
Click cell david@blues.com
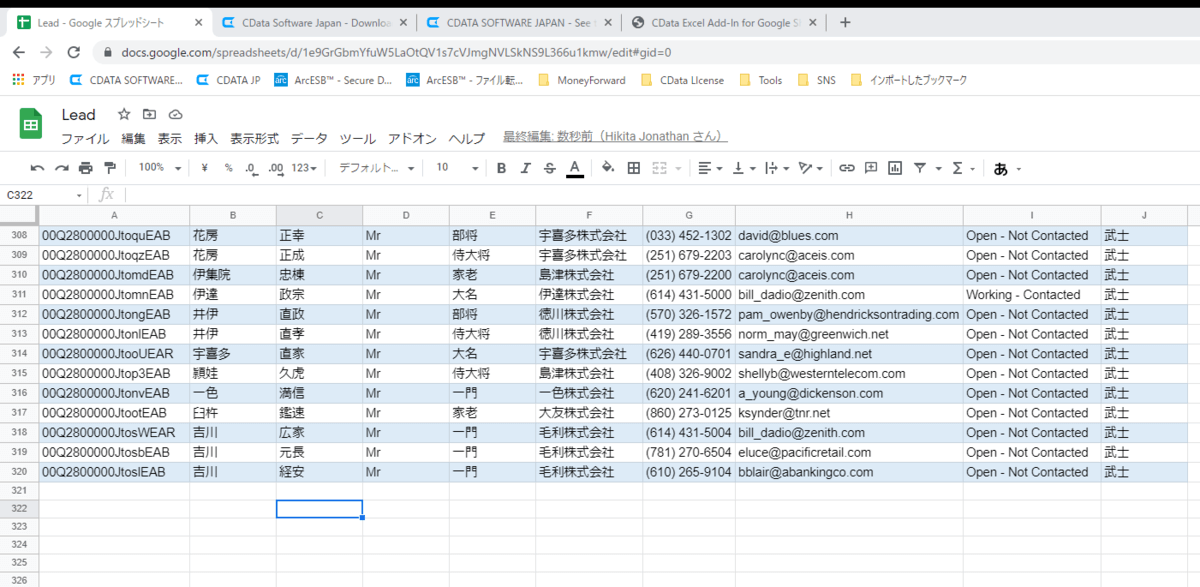pos(849,236)
